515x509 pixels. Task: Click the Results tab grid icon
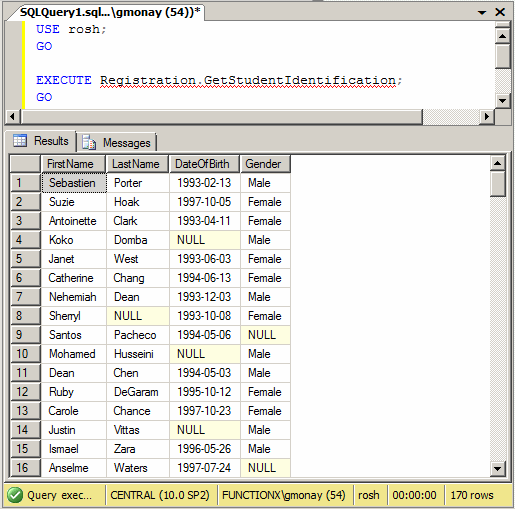point(20,140)
